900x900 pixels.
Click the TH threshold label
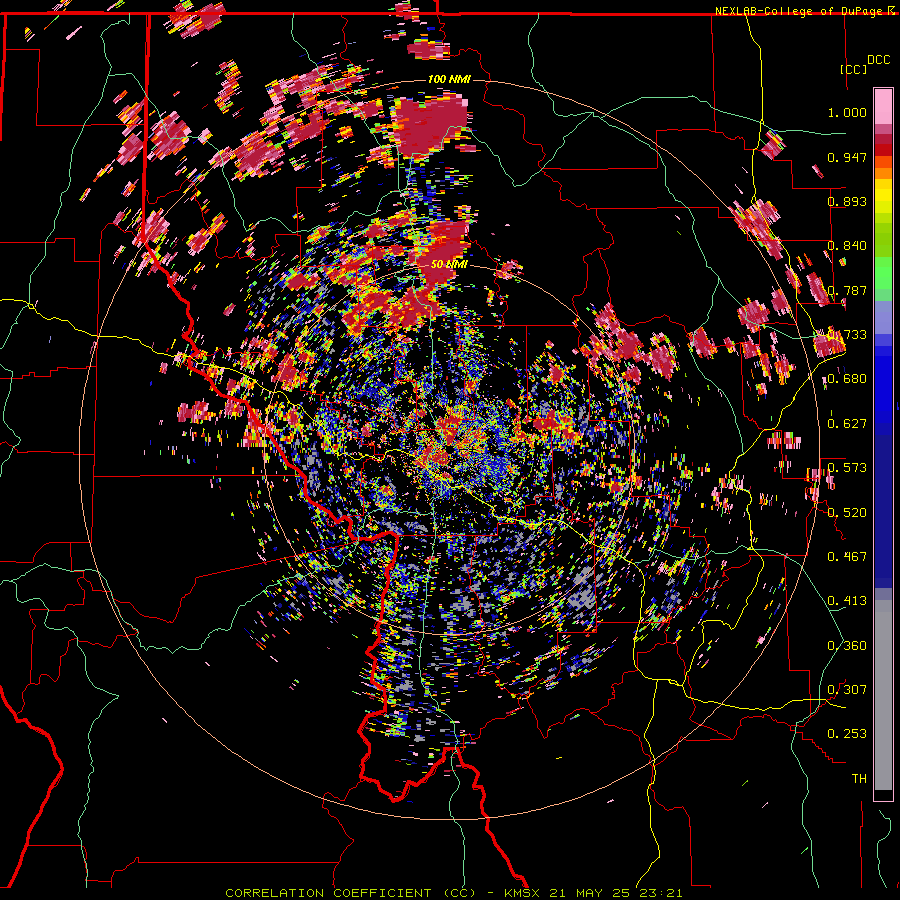[859, 779]
